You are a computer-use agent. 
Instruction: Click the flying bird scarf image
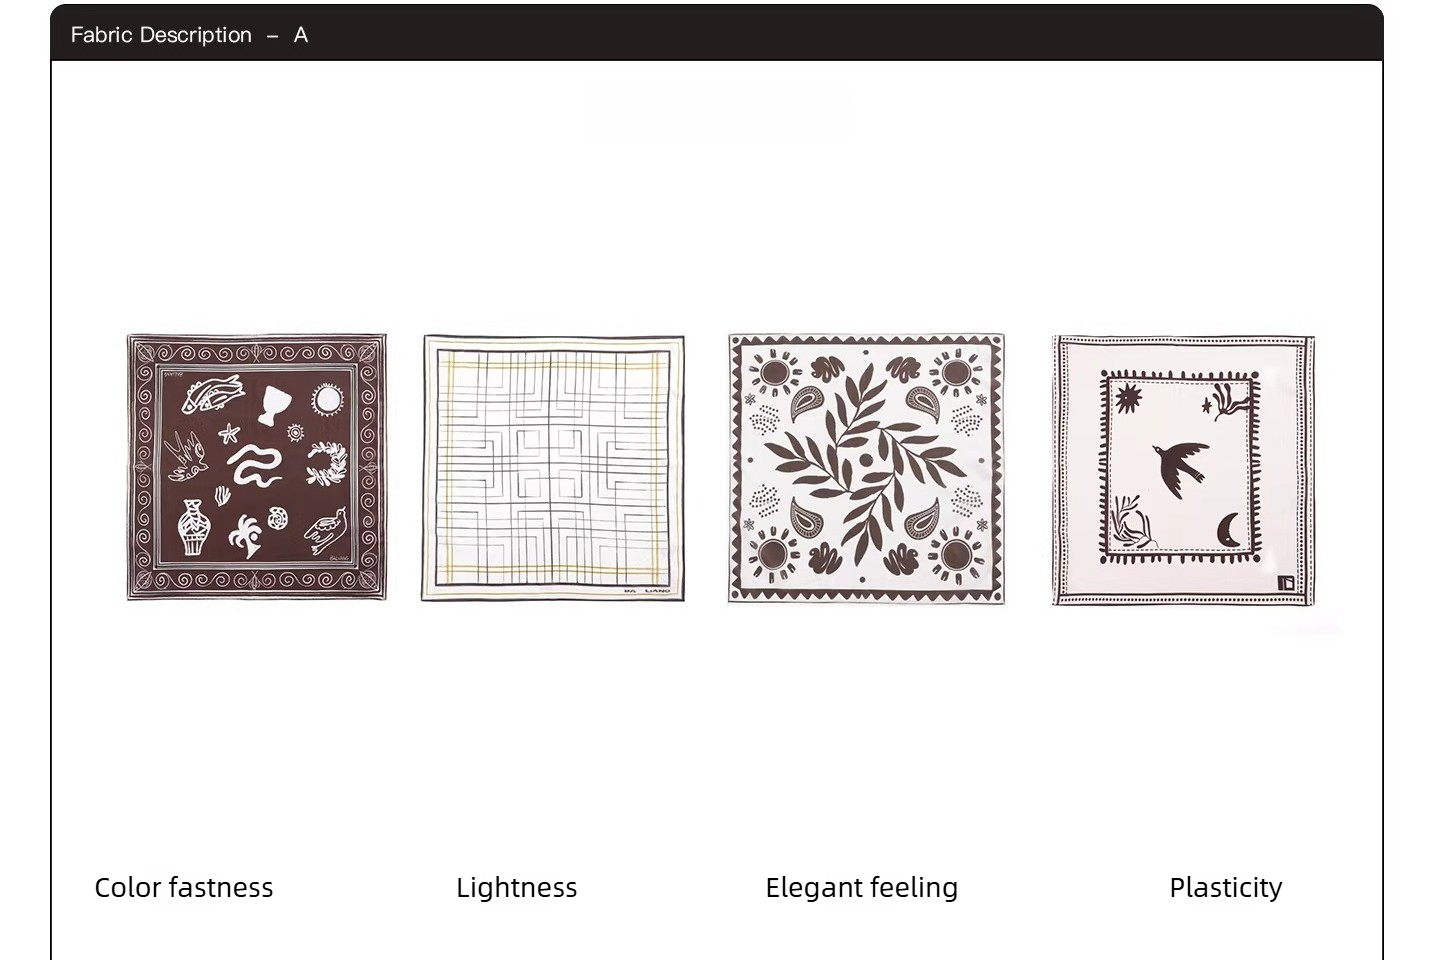(1184, 470)
